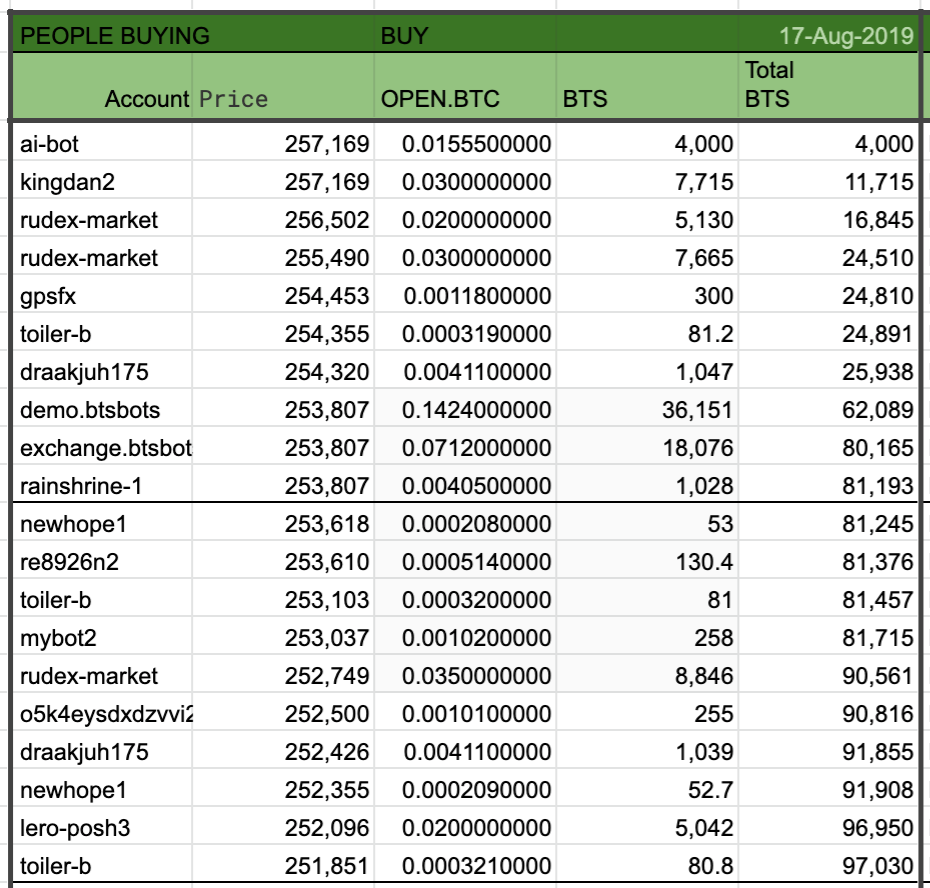The width and height of the screenshot is (930, 888).
Task: Click rudex-market cell priced 252,749
Action: click(x=103, y=675)
